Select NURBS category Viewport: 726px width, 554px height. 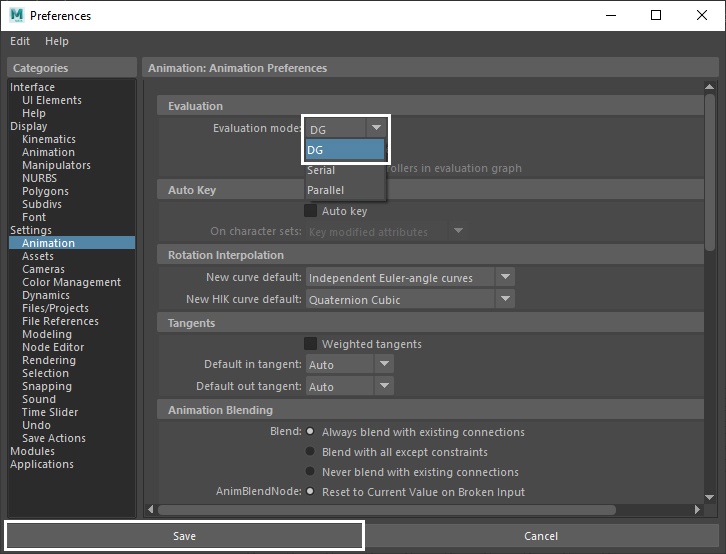(39, 178)
